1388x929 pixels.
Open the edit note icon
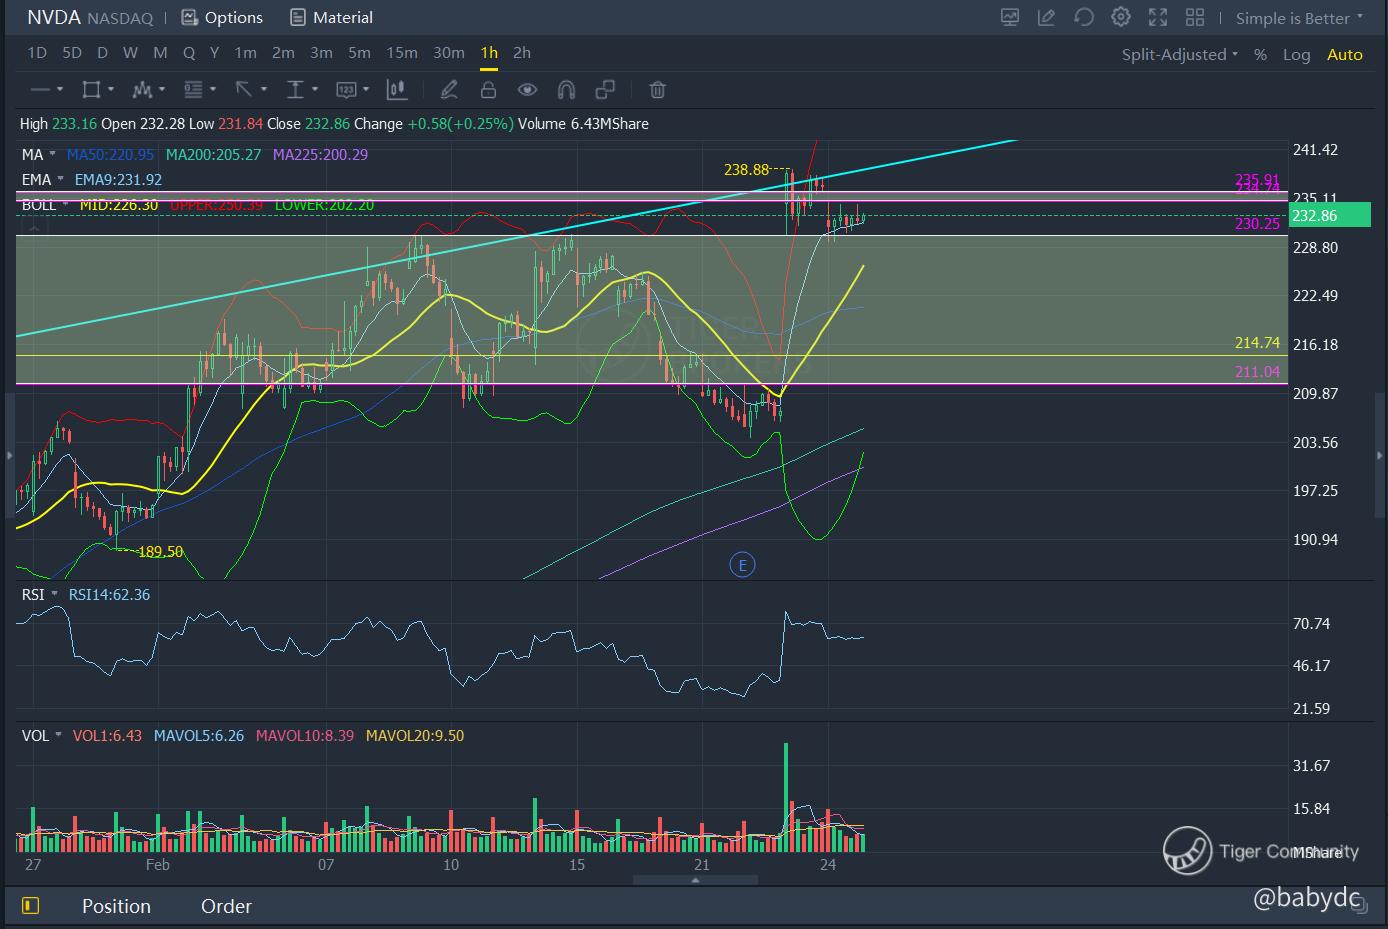click(1047, 17)
